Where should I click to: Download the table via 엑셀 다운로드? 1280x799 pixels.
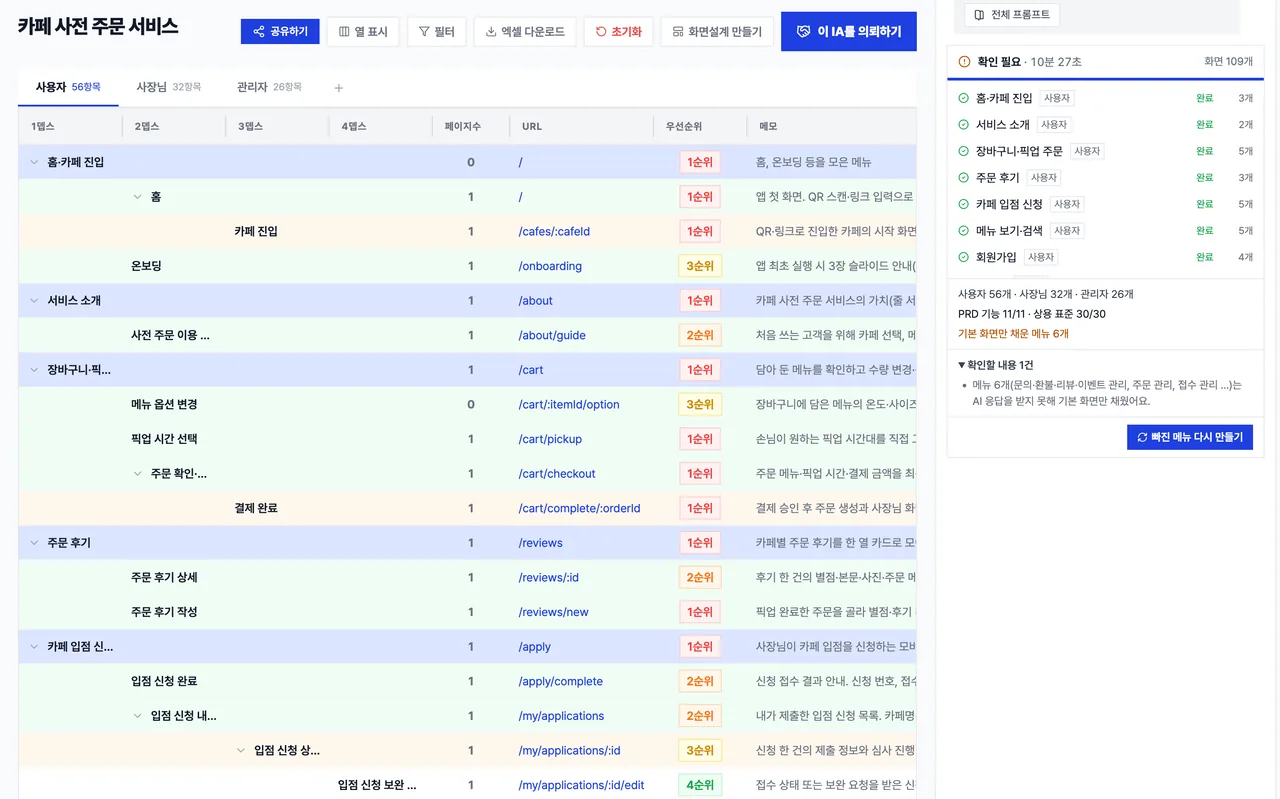click(525, 32)
